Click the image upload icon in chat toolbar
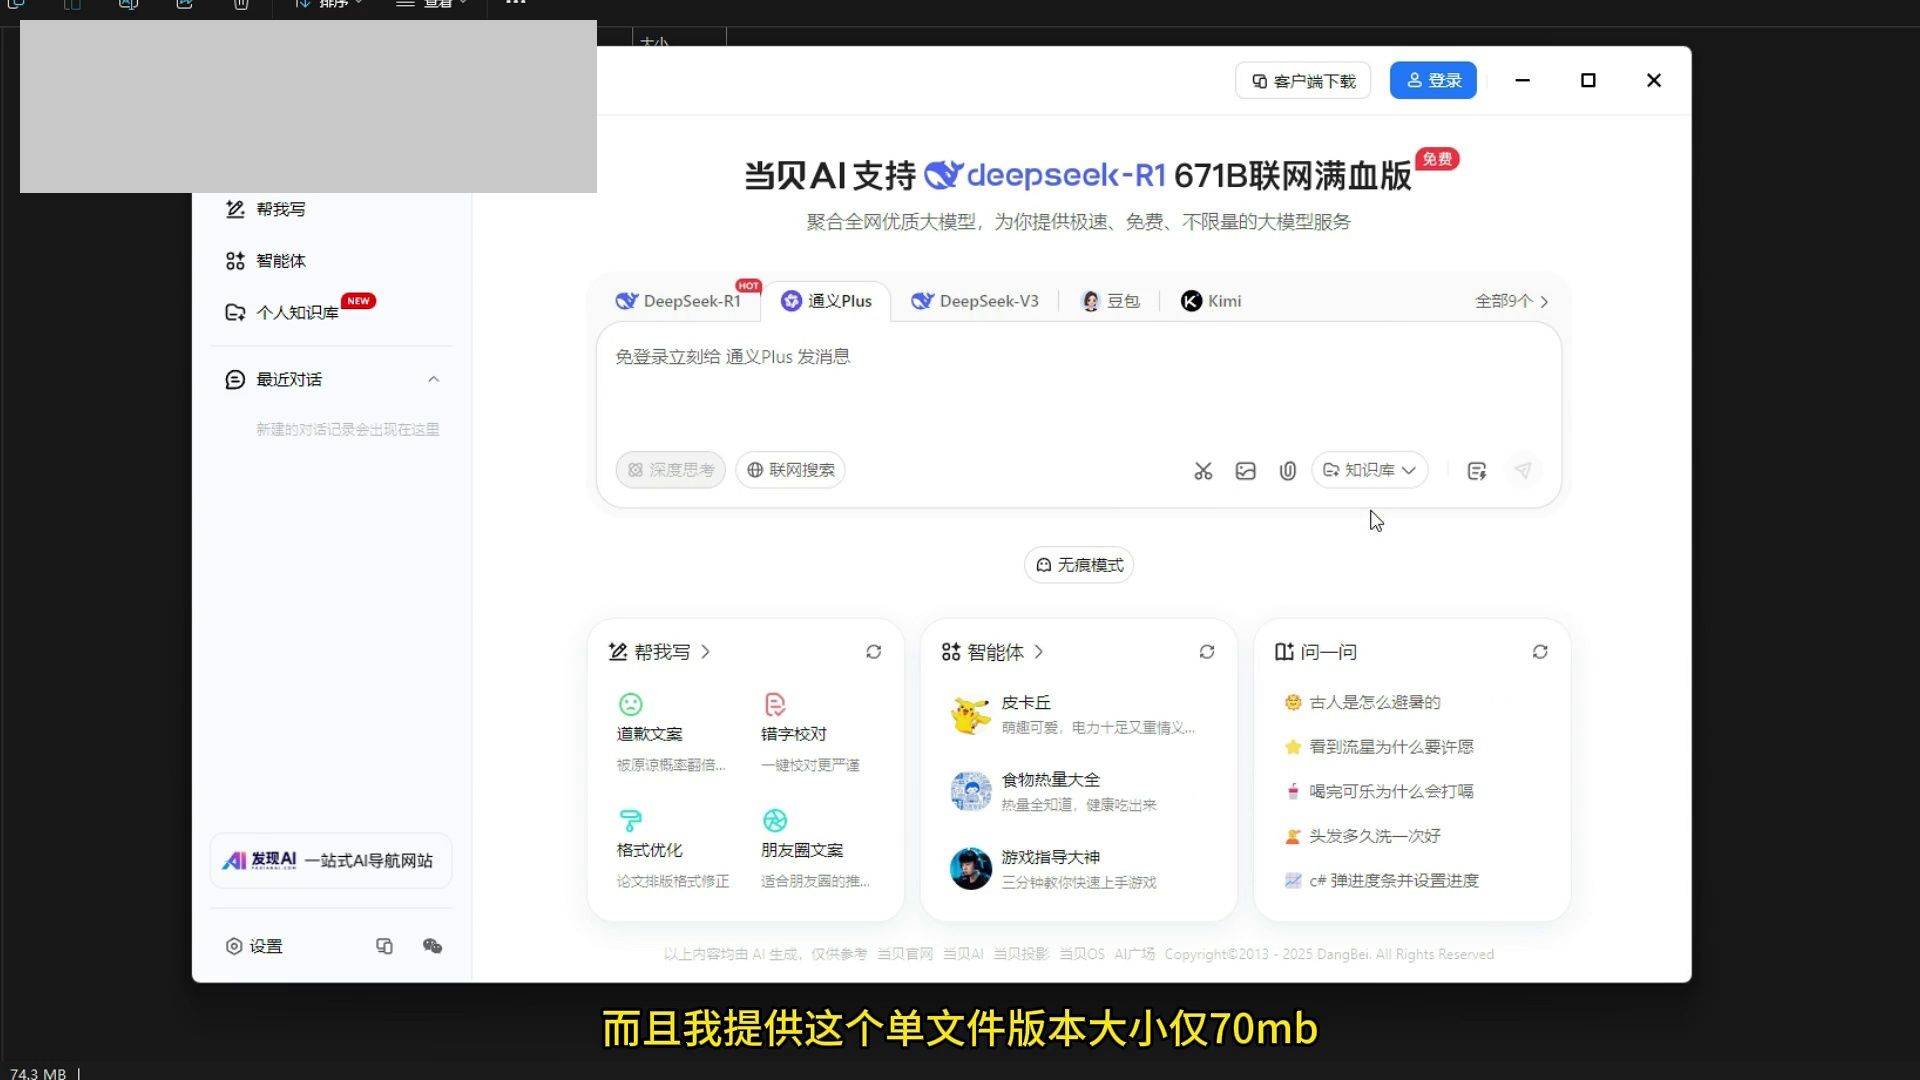The height and width of the screenshot is (1080, 1920). (x=1245, y=470)
